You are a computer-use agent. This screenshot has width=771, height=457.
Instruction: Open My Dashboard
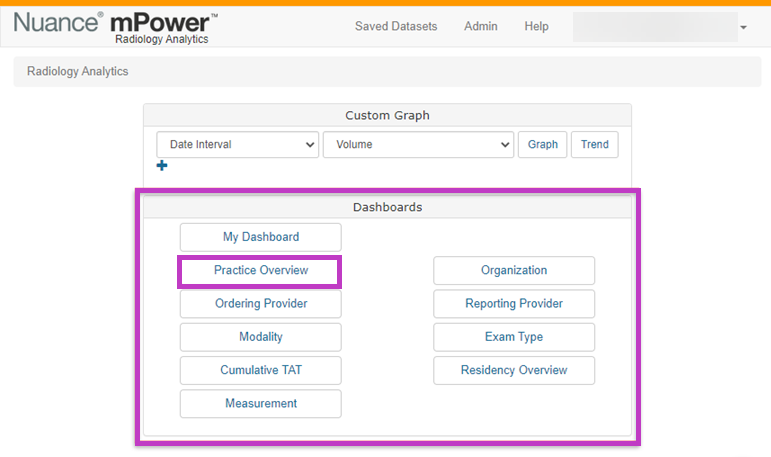tap(261, 237)
